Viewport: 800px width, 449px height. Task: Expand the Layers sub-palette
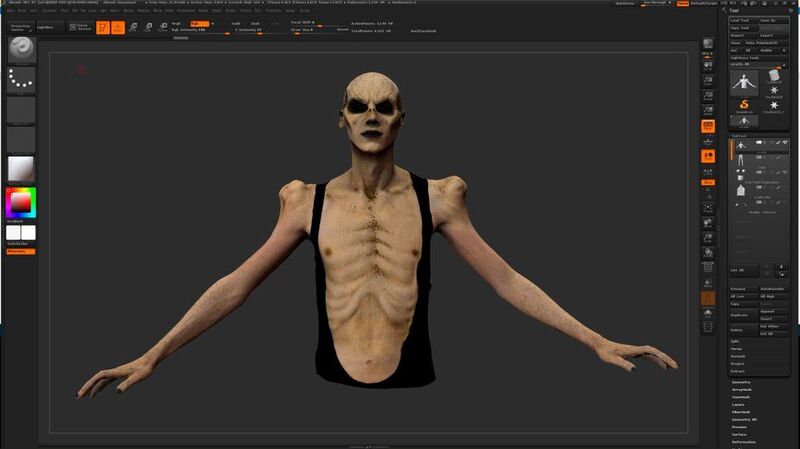coord(738,405)
